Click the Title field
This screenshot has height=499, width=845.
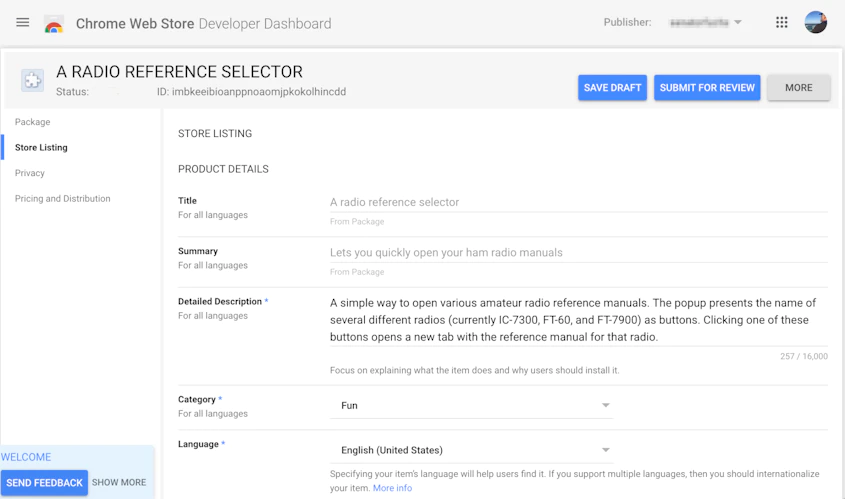578,202
